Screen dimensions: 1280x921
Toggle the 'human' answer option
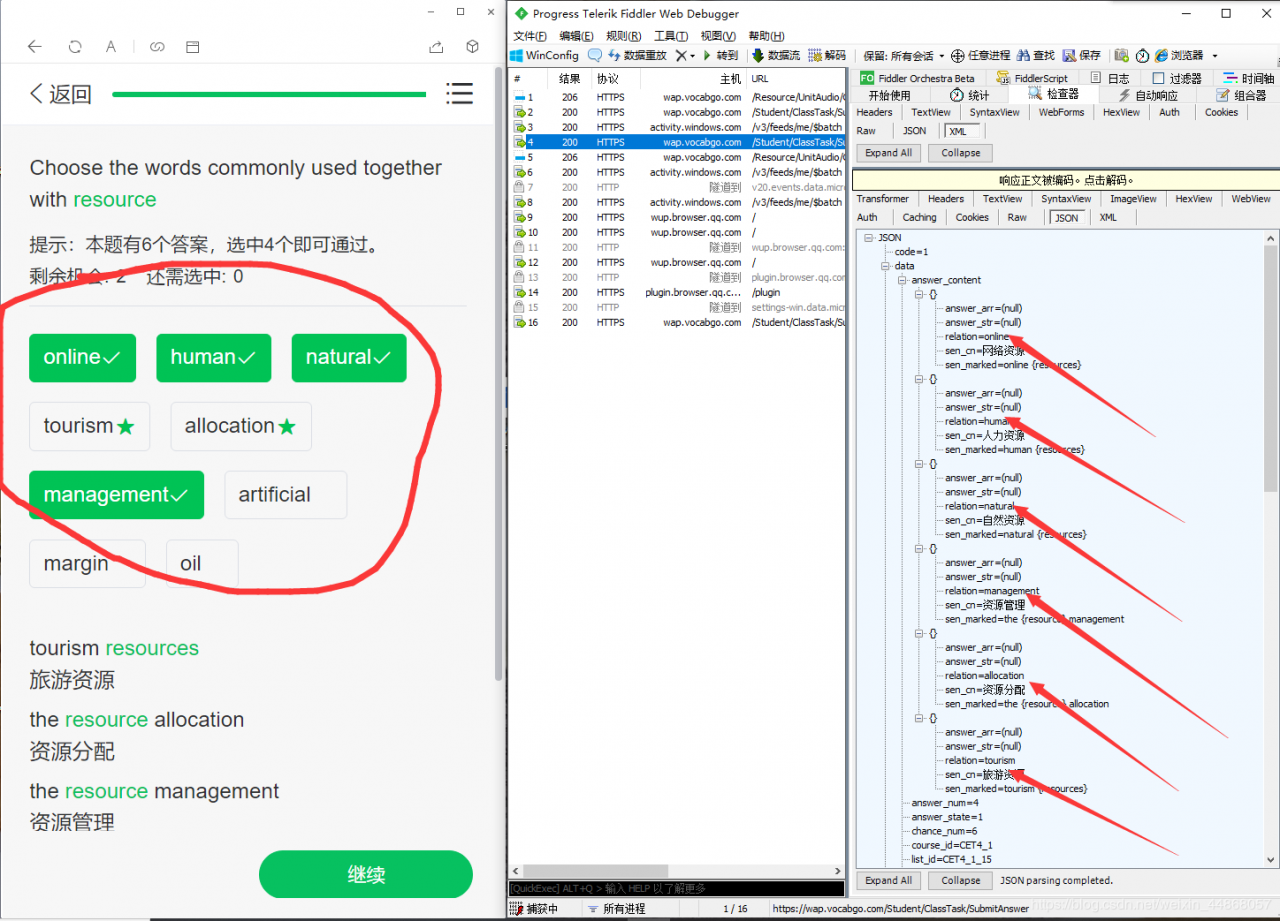tap(213, 358)
